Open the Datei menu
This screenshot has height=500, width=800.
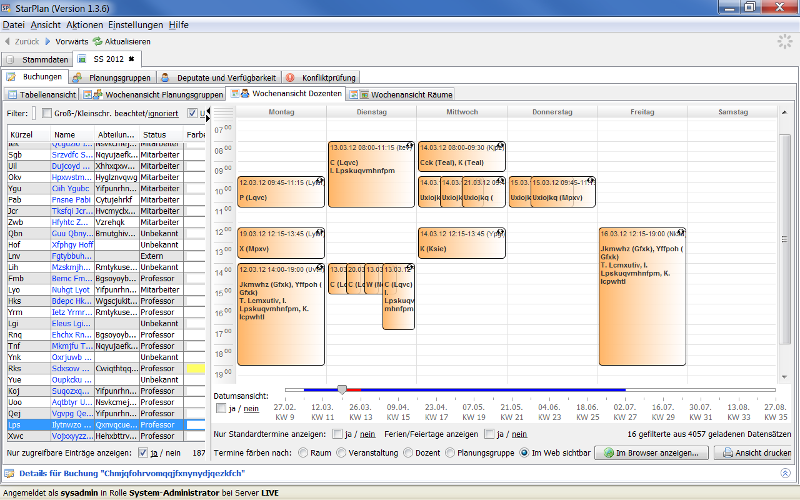point(13,24)
